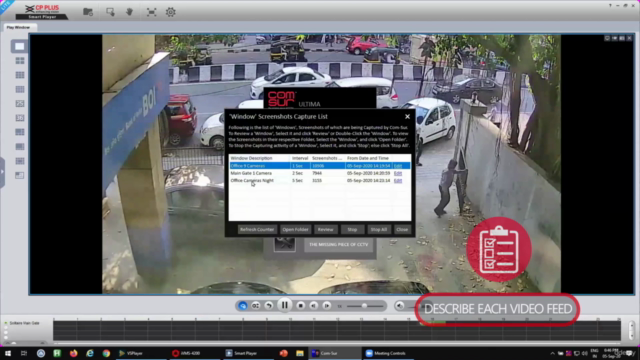Select the sixteen-window grid layout icon
Screen dimensions: 640x360
(x=20, y=89)
